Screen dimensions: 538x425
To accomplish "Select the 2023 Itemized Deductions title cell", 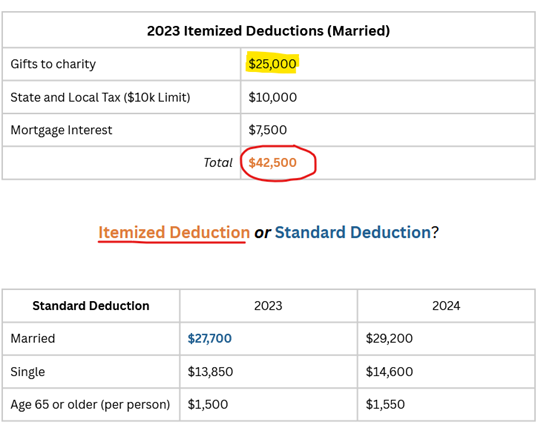I will (268, 31).
